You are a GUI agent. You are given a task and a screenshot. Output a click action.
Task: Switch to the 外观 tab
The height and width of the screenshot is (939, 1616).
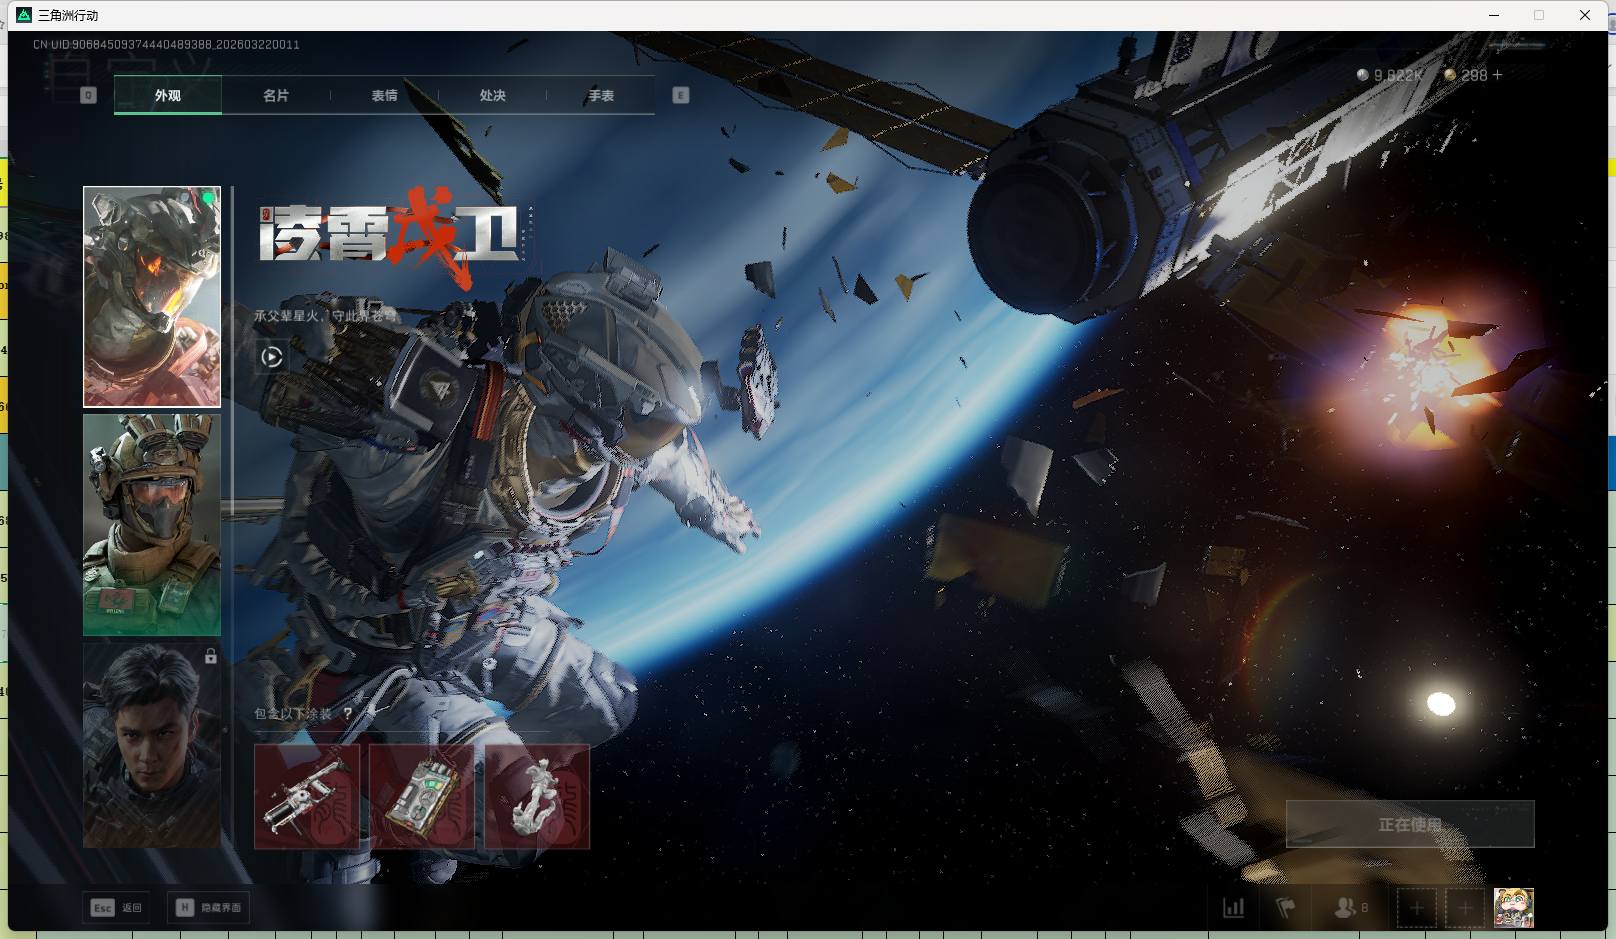point(168,95)
